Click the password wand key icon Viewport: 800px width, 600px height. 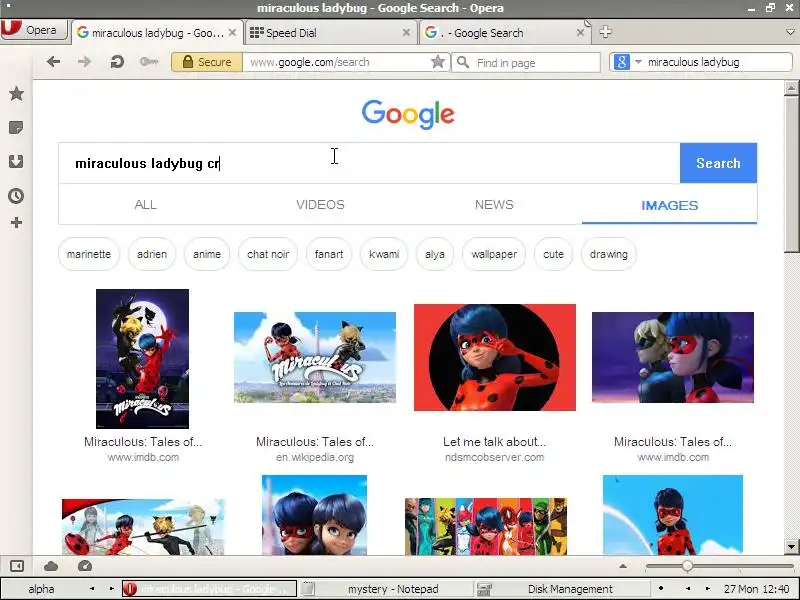[148, 62]
